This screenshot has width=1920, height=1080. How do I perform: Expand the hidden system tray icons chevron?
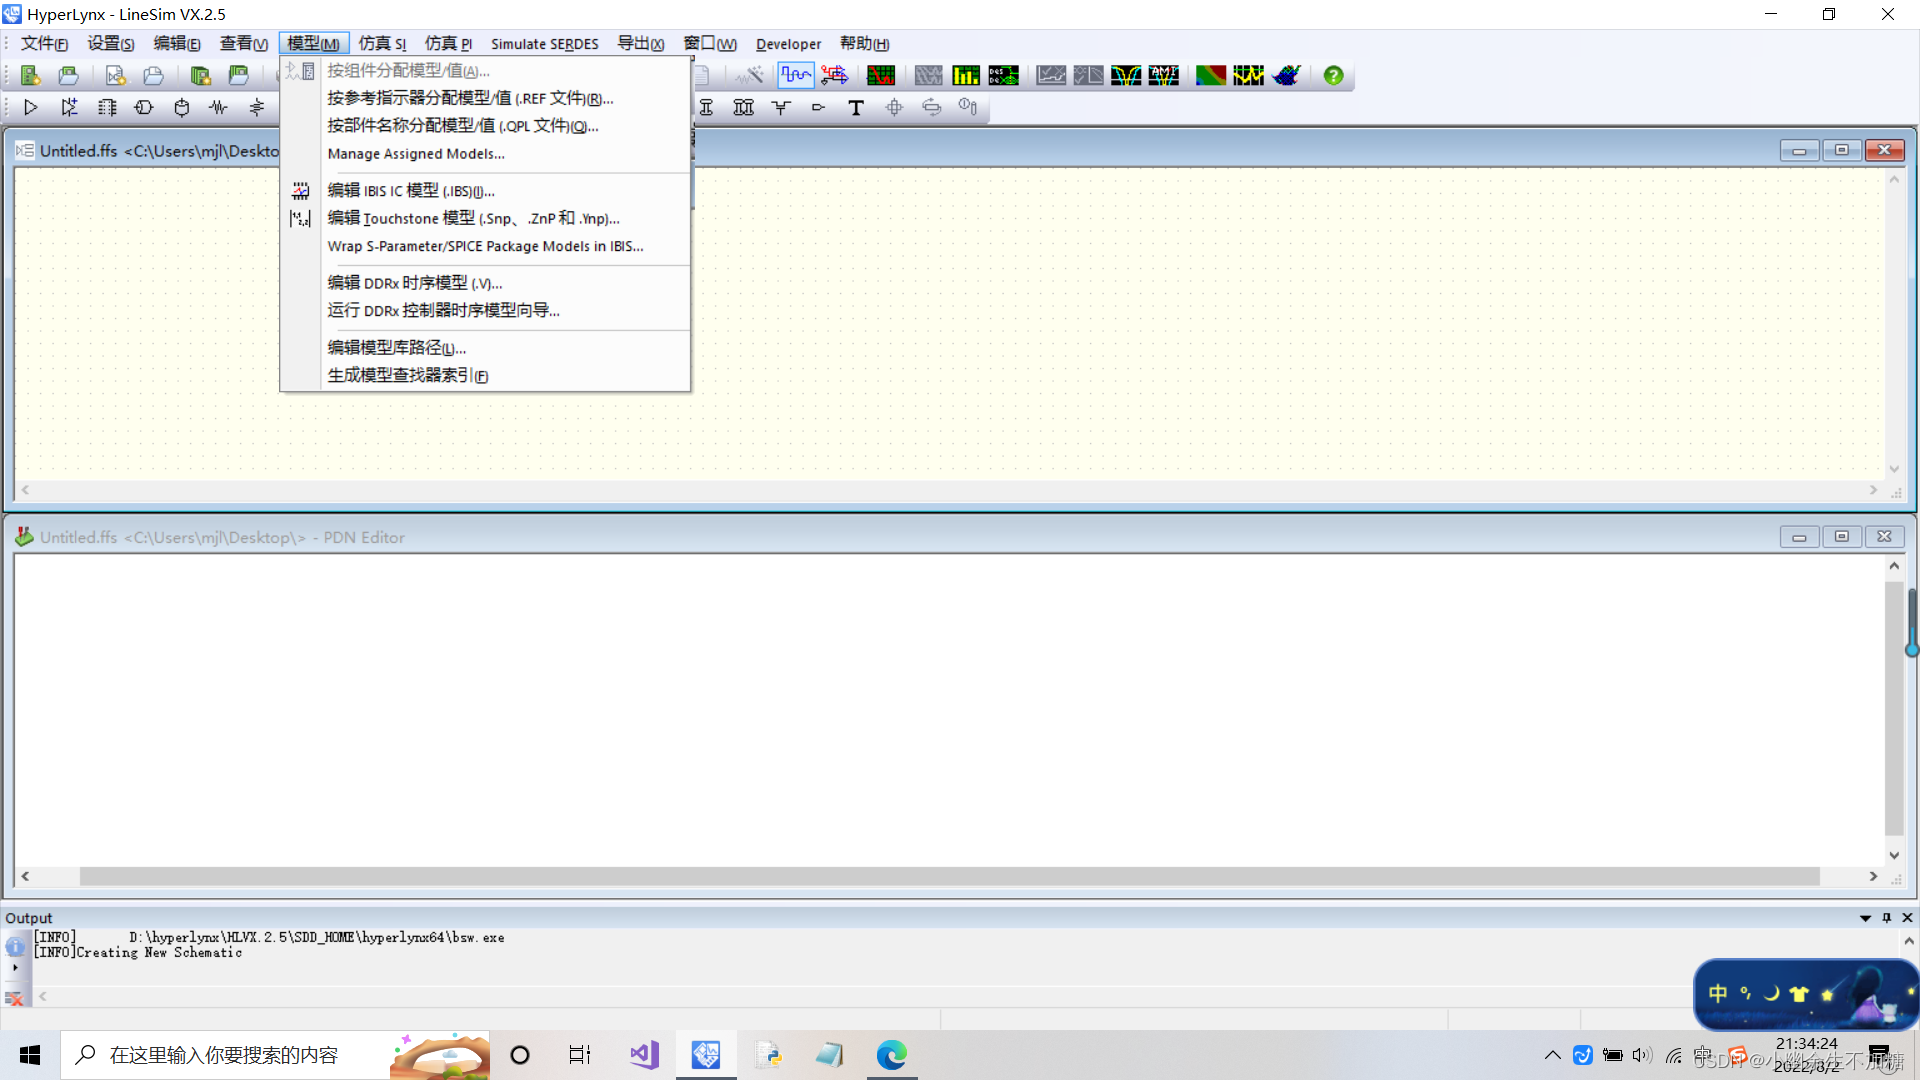click(1552, 1055)
